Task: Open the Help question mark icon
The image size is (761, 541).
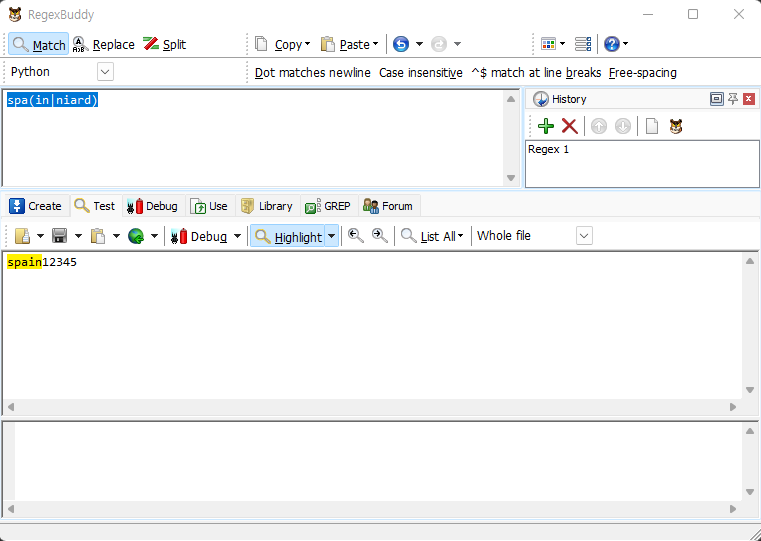Action: click(x=612, y=44)
